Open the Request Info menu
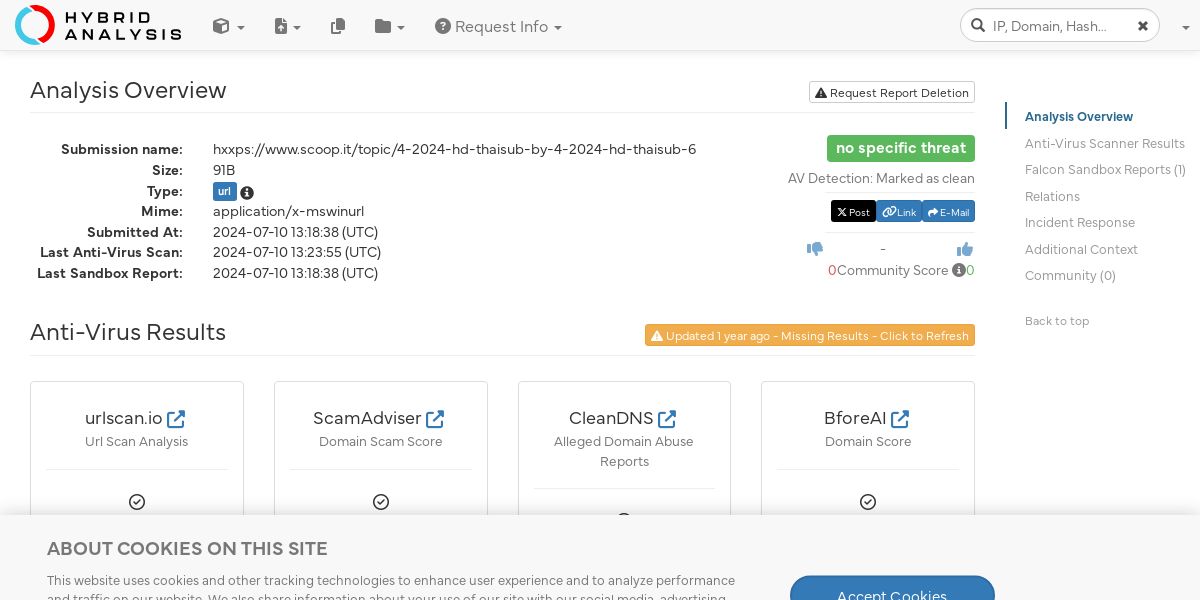The height and width of the screenshot is (600, 1200). pos(498,27)
